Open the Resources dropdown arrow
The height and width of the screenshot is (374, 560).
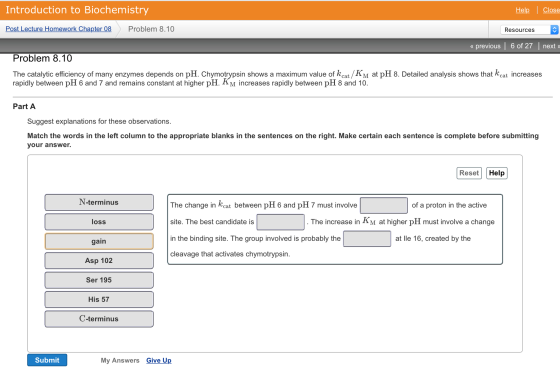pos(554,30)
